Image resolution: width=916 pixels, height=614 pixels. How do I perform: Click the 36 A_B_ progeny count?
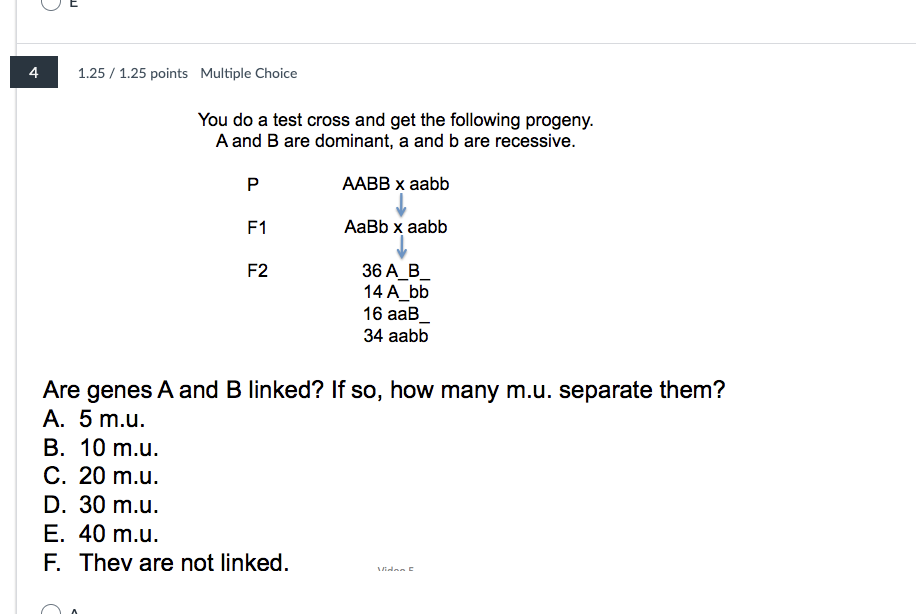pos(396,270)
